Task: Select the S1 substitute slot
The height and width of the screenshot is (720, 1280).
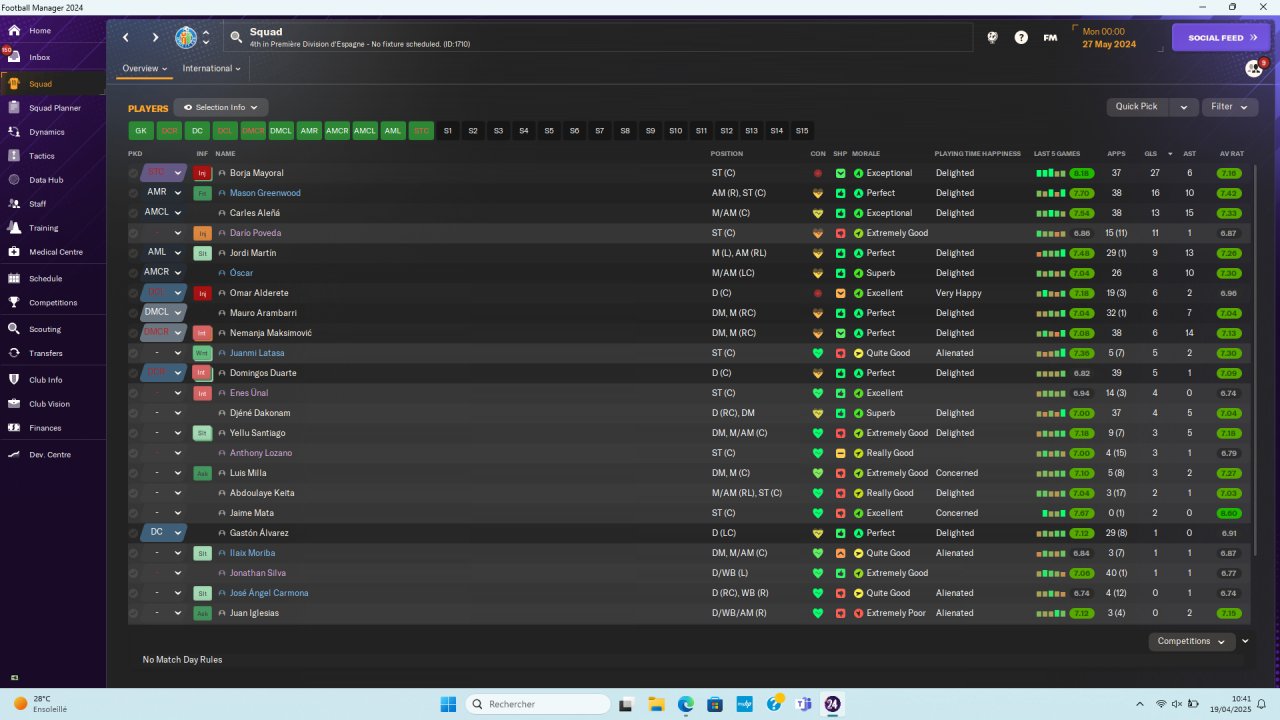Action: point(448,131)
